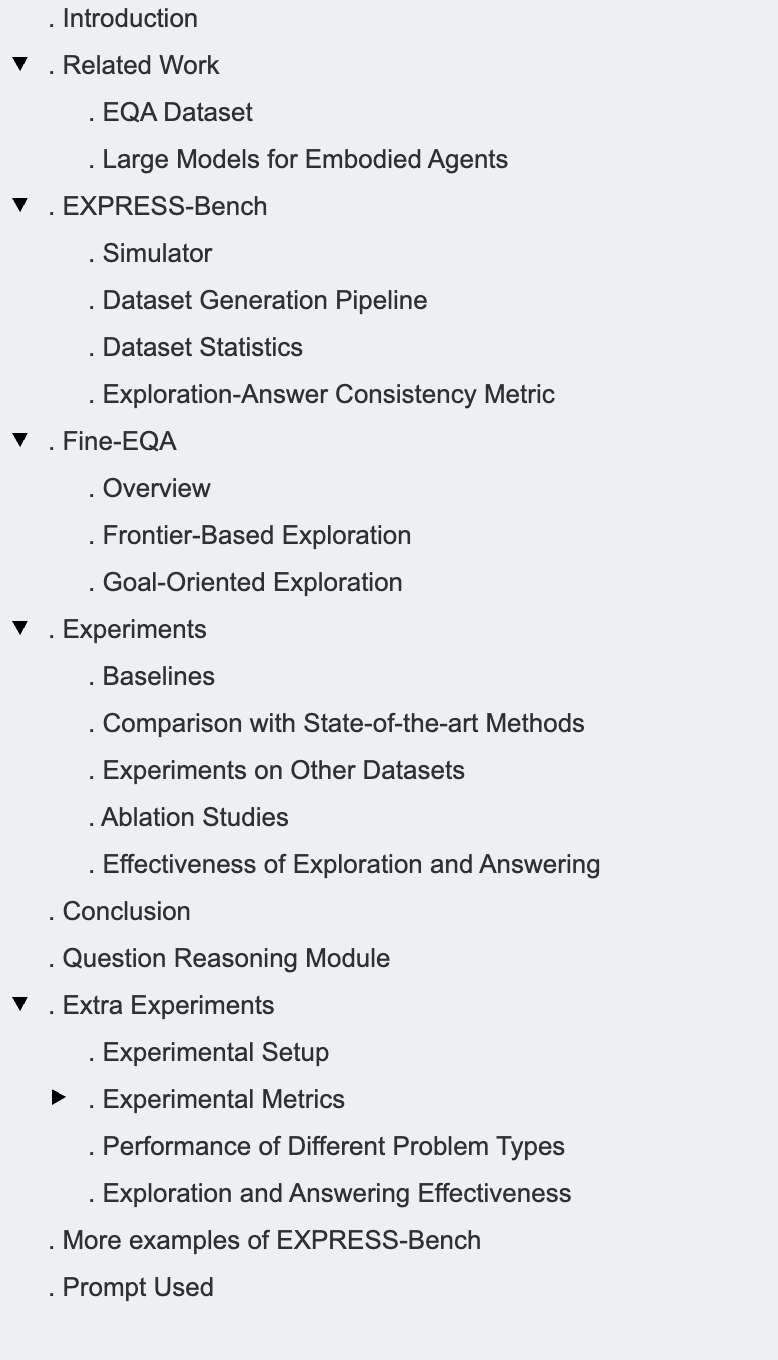Screen dimensions: 778x1360
Task: Expand the Experimental Metrics subsection
Action: (59, 1098)
